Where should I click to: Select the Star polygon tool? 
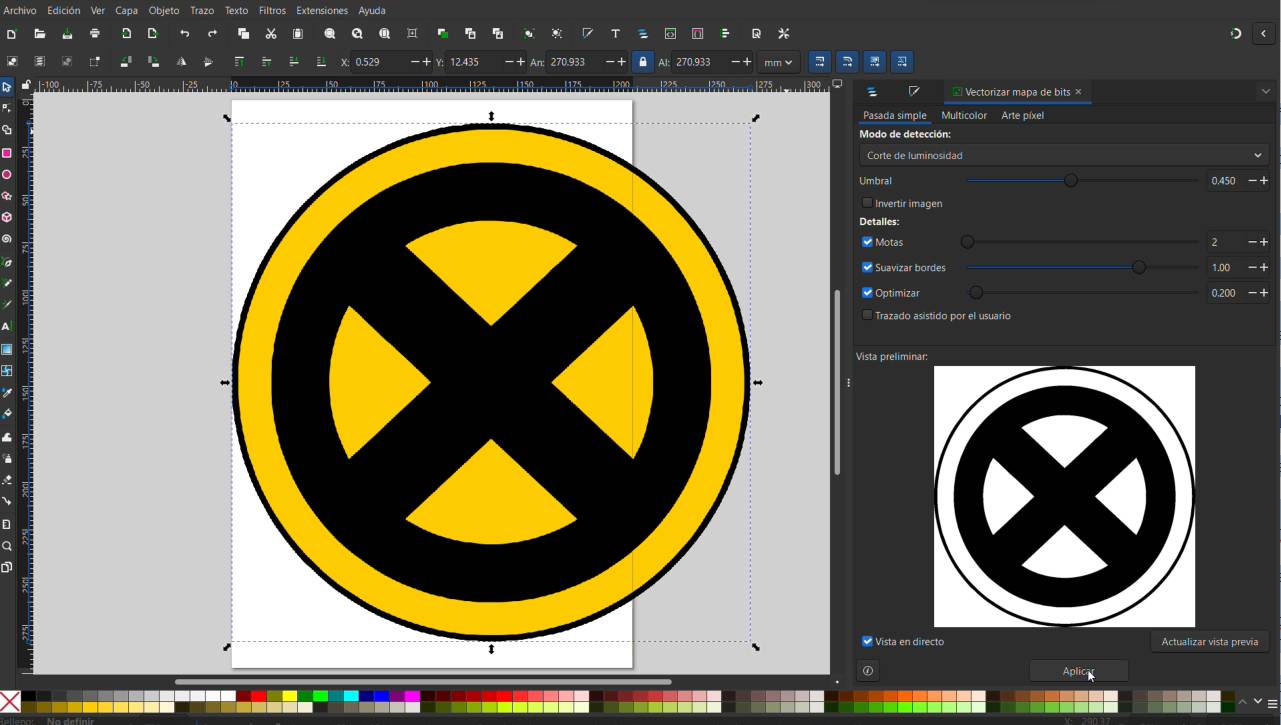coord(7,196)
